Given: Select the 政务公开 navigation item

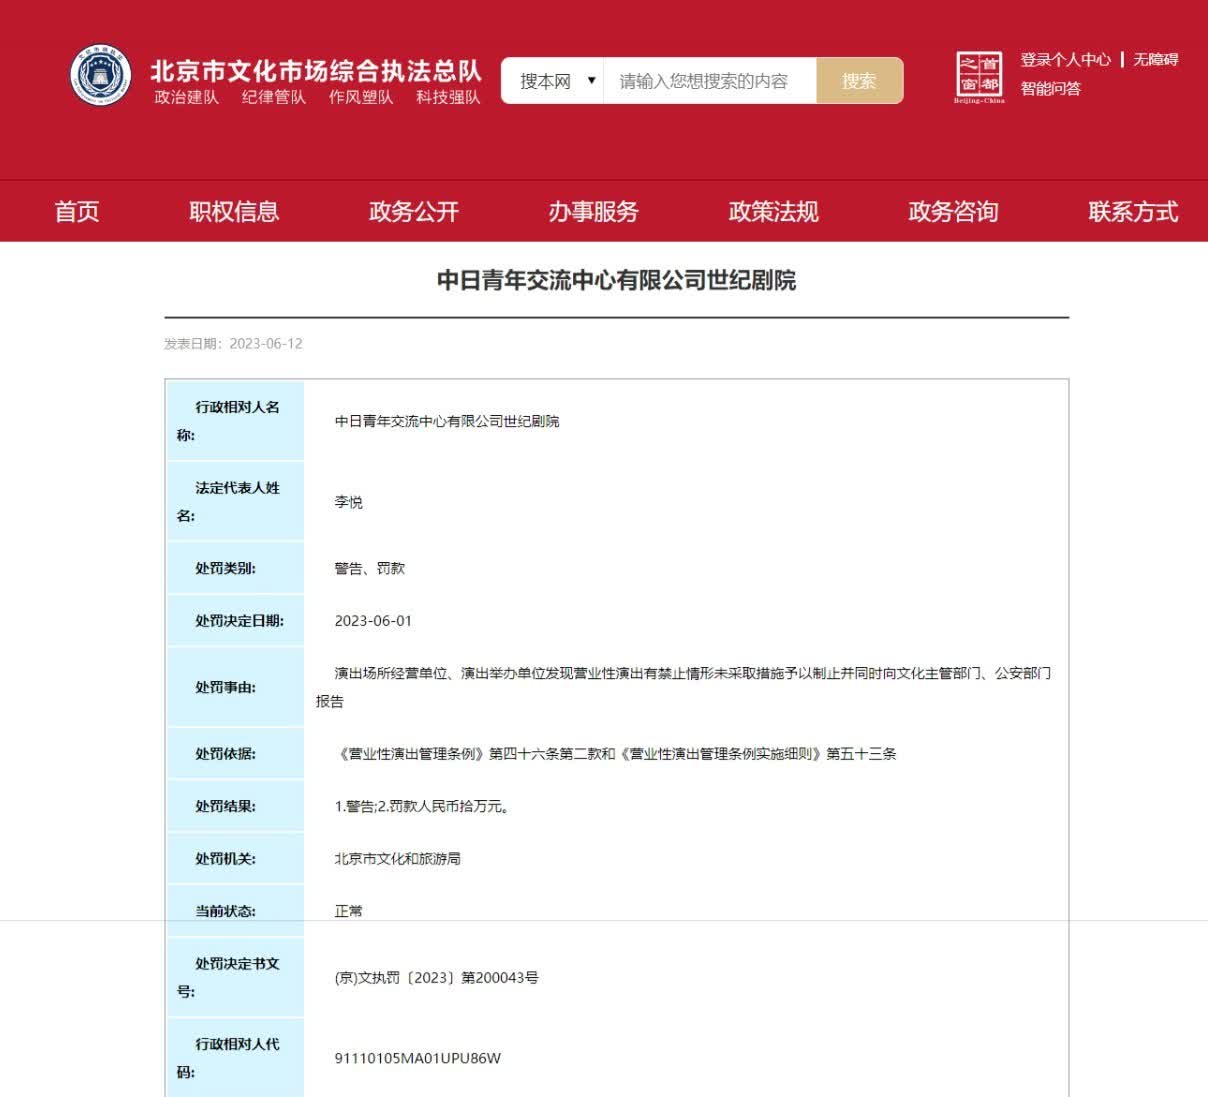Looking at the screenshot, I should [x=414, y=212].
